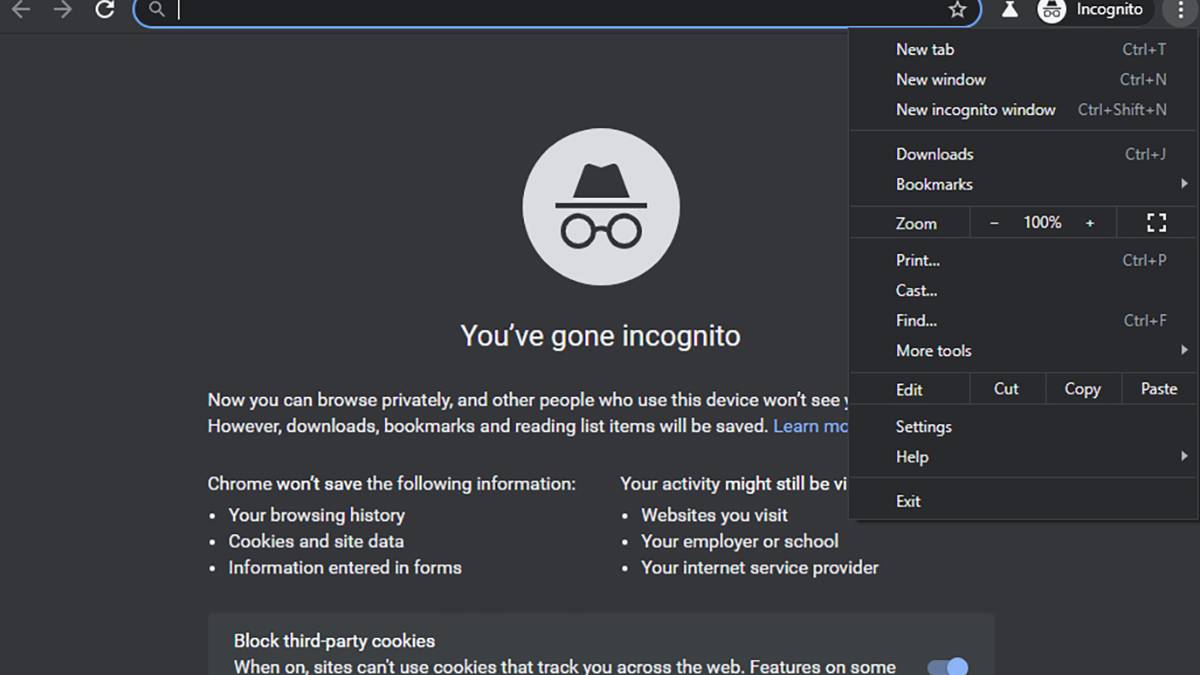
Task: Open Downloads from the menu
Action: coord(1024,154)
